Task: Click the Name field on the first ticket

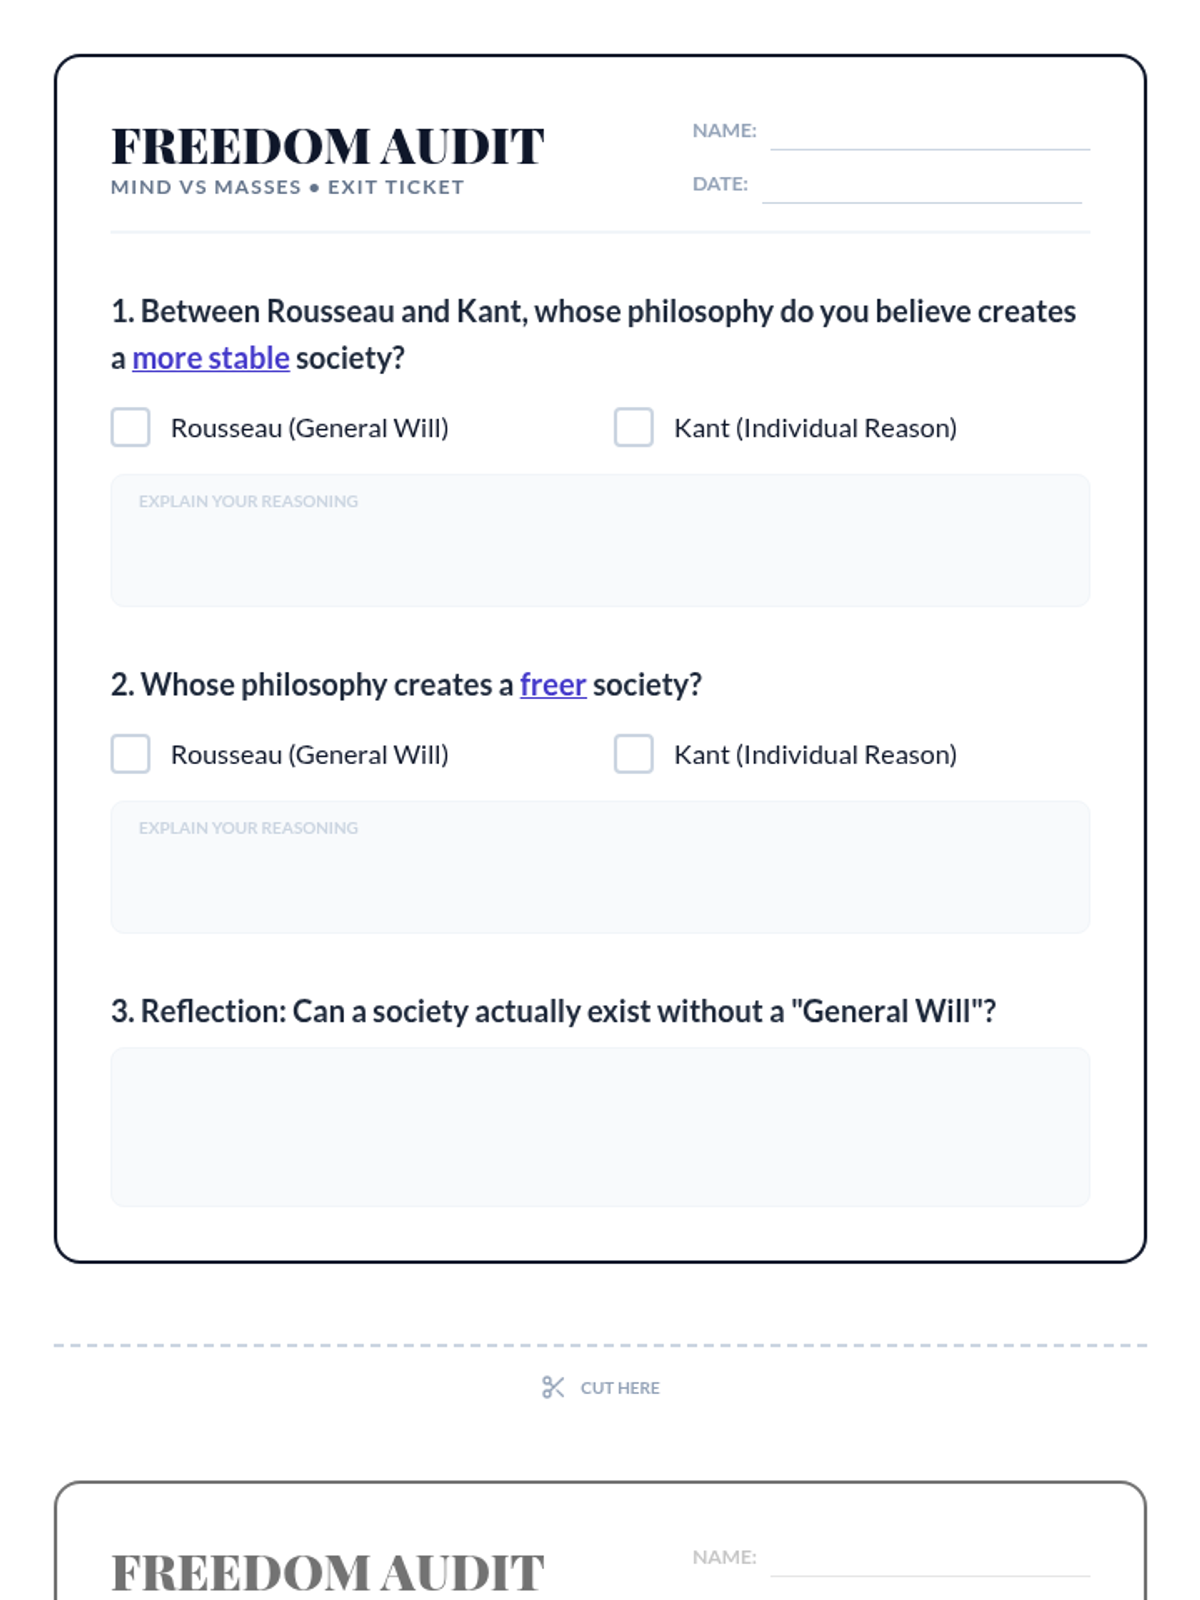Action: pos(930,132)
